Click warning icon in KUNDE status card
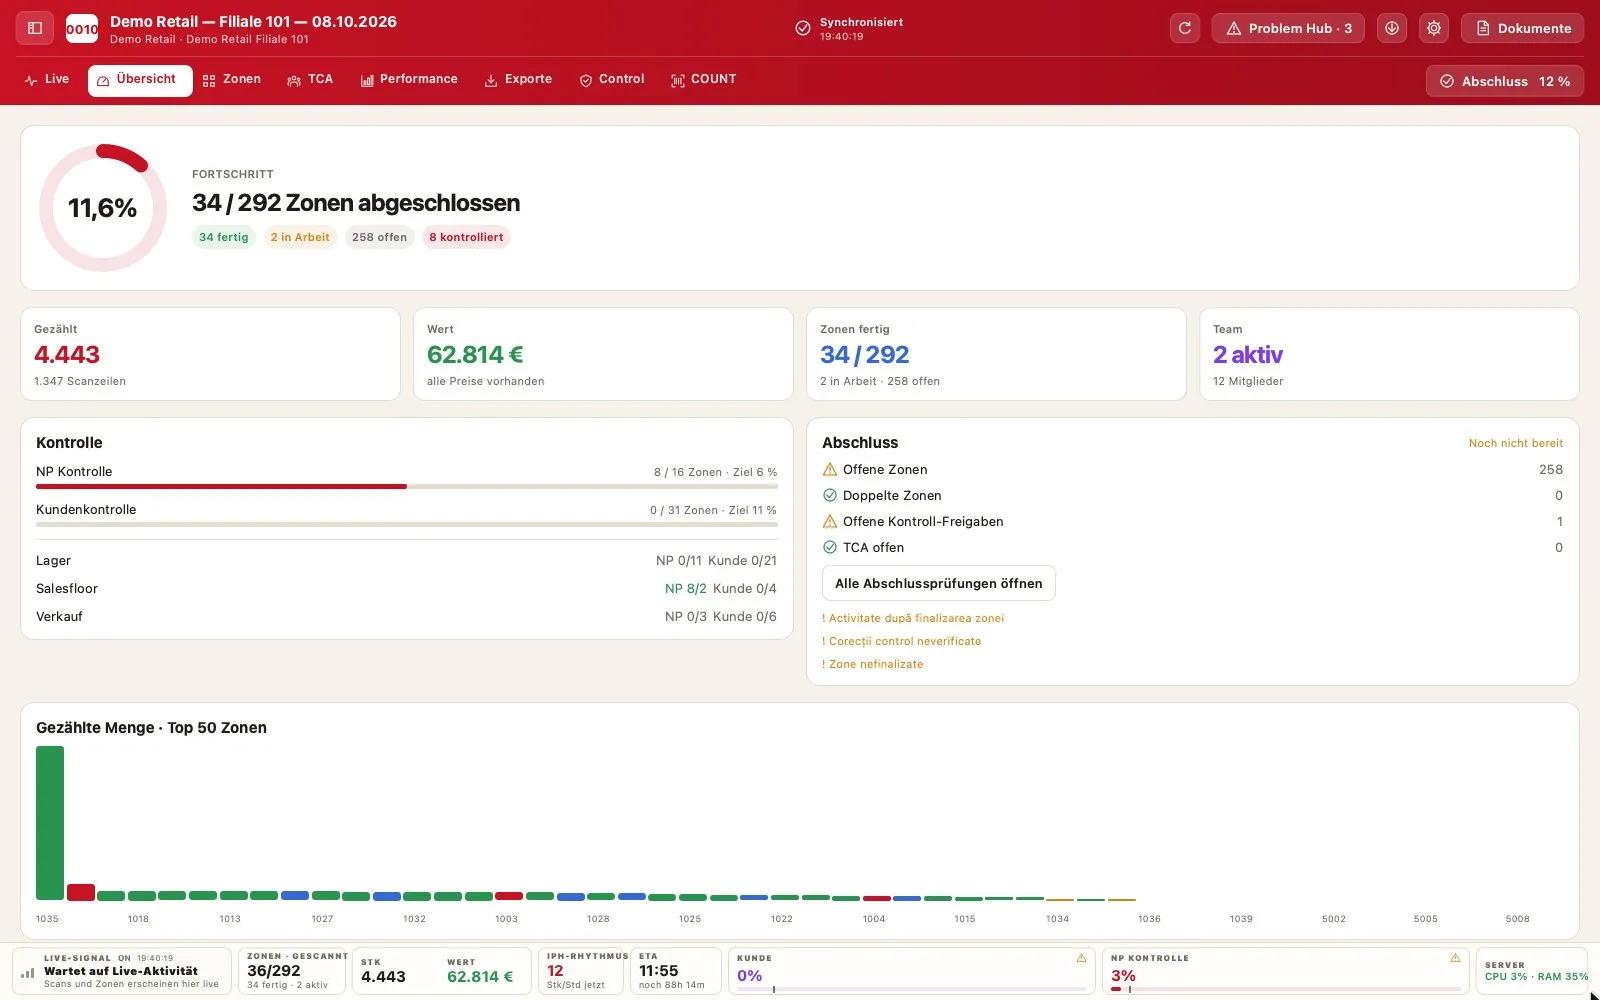 [1081, 958]
